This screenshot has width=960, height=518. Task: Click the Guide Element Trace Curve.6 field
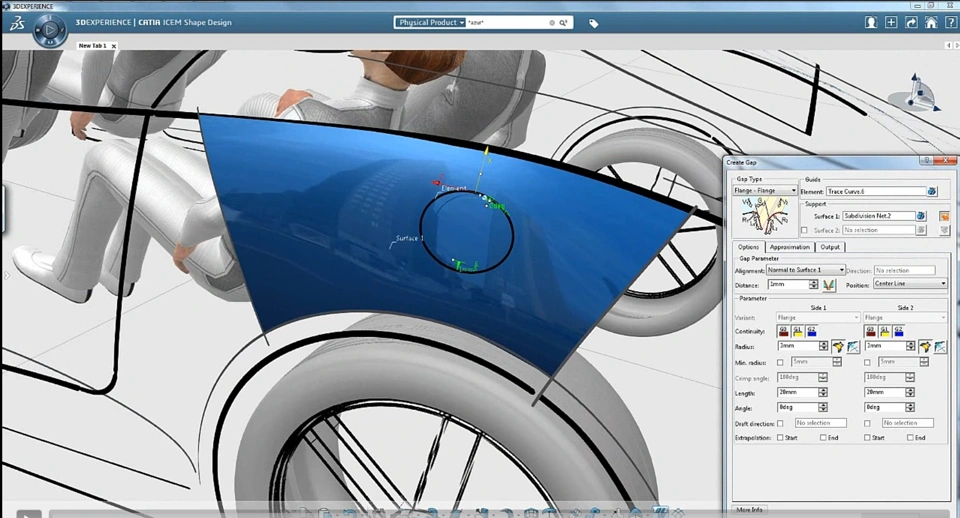pyautogui.click(x=876, y=192)
